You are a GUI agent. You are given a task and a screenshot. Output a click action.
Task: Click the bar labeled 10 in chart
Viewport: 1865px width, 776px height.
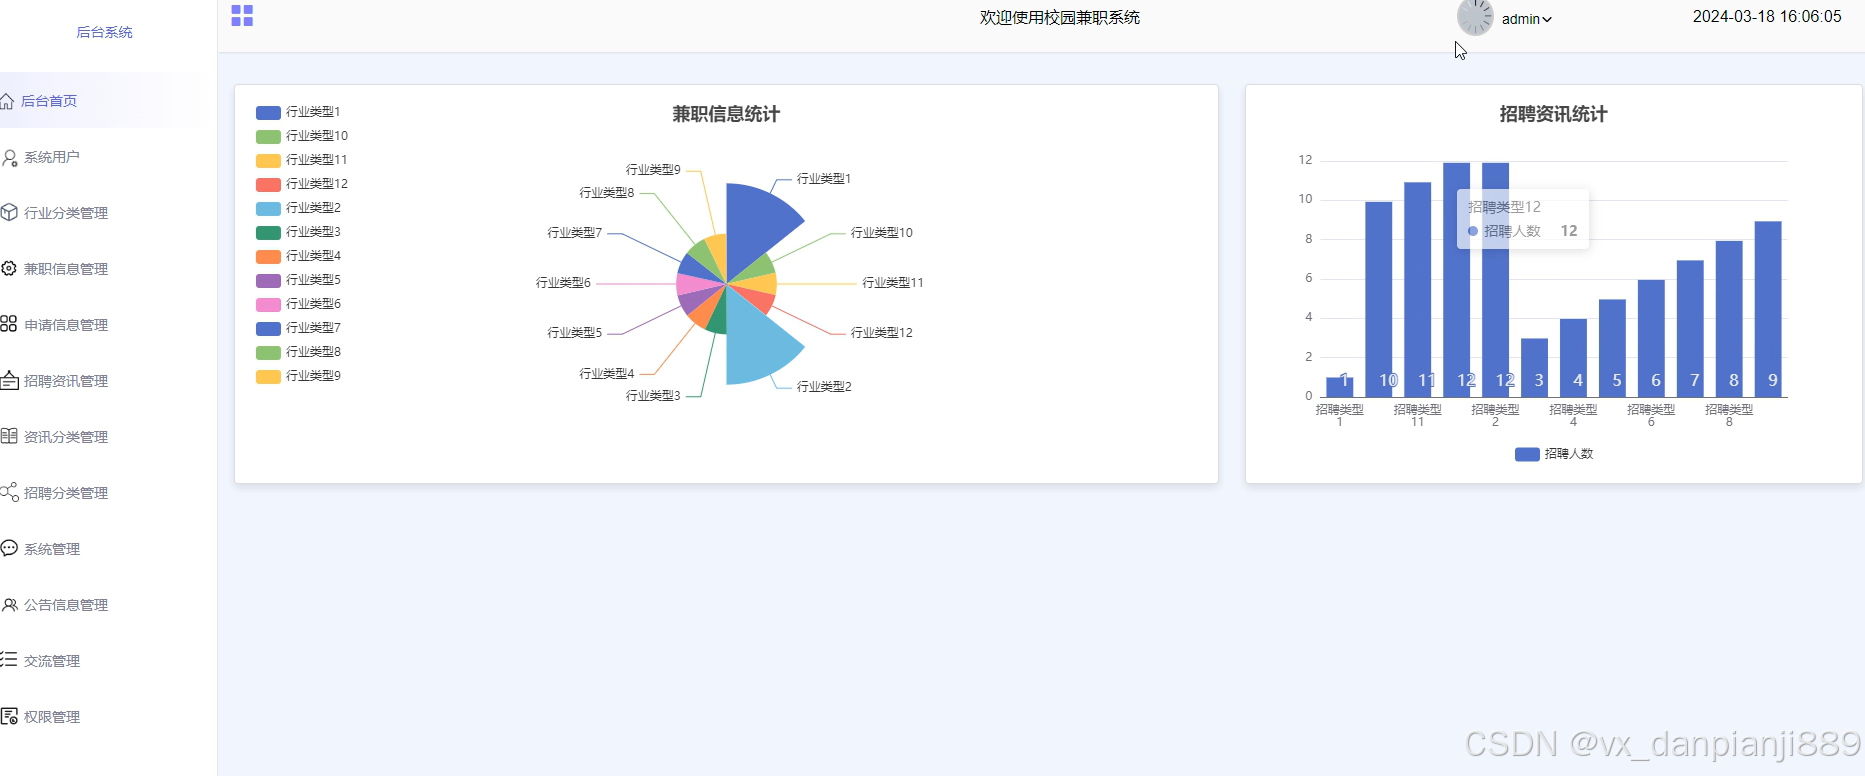pyautogui.click(x=1378, y=299)
